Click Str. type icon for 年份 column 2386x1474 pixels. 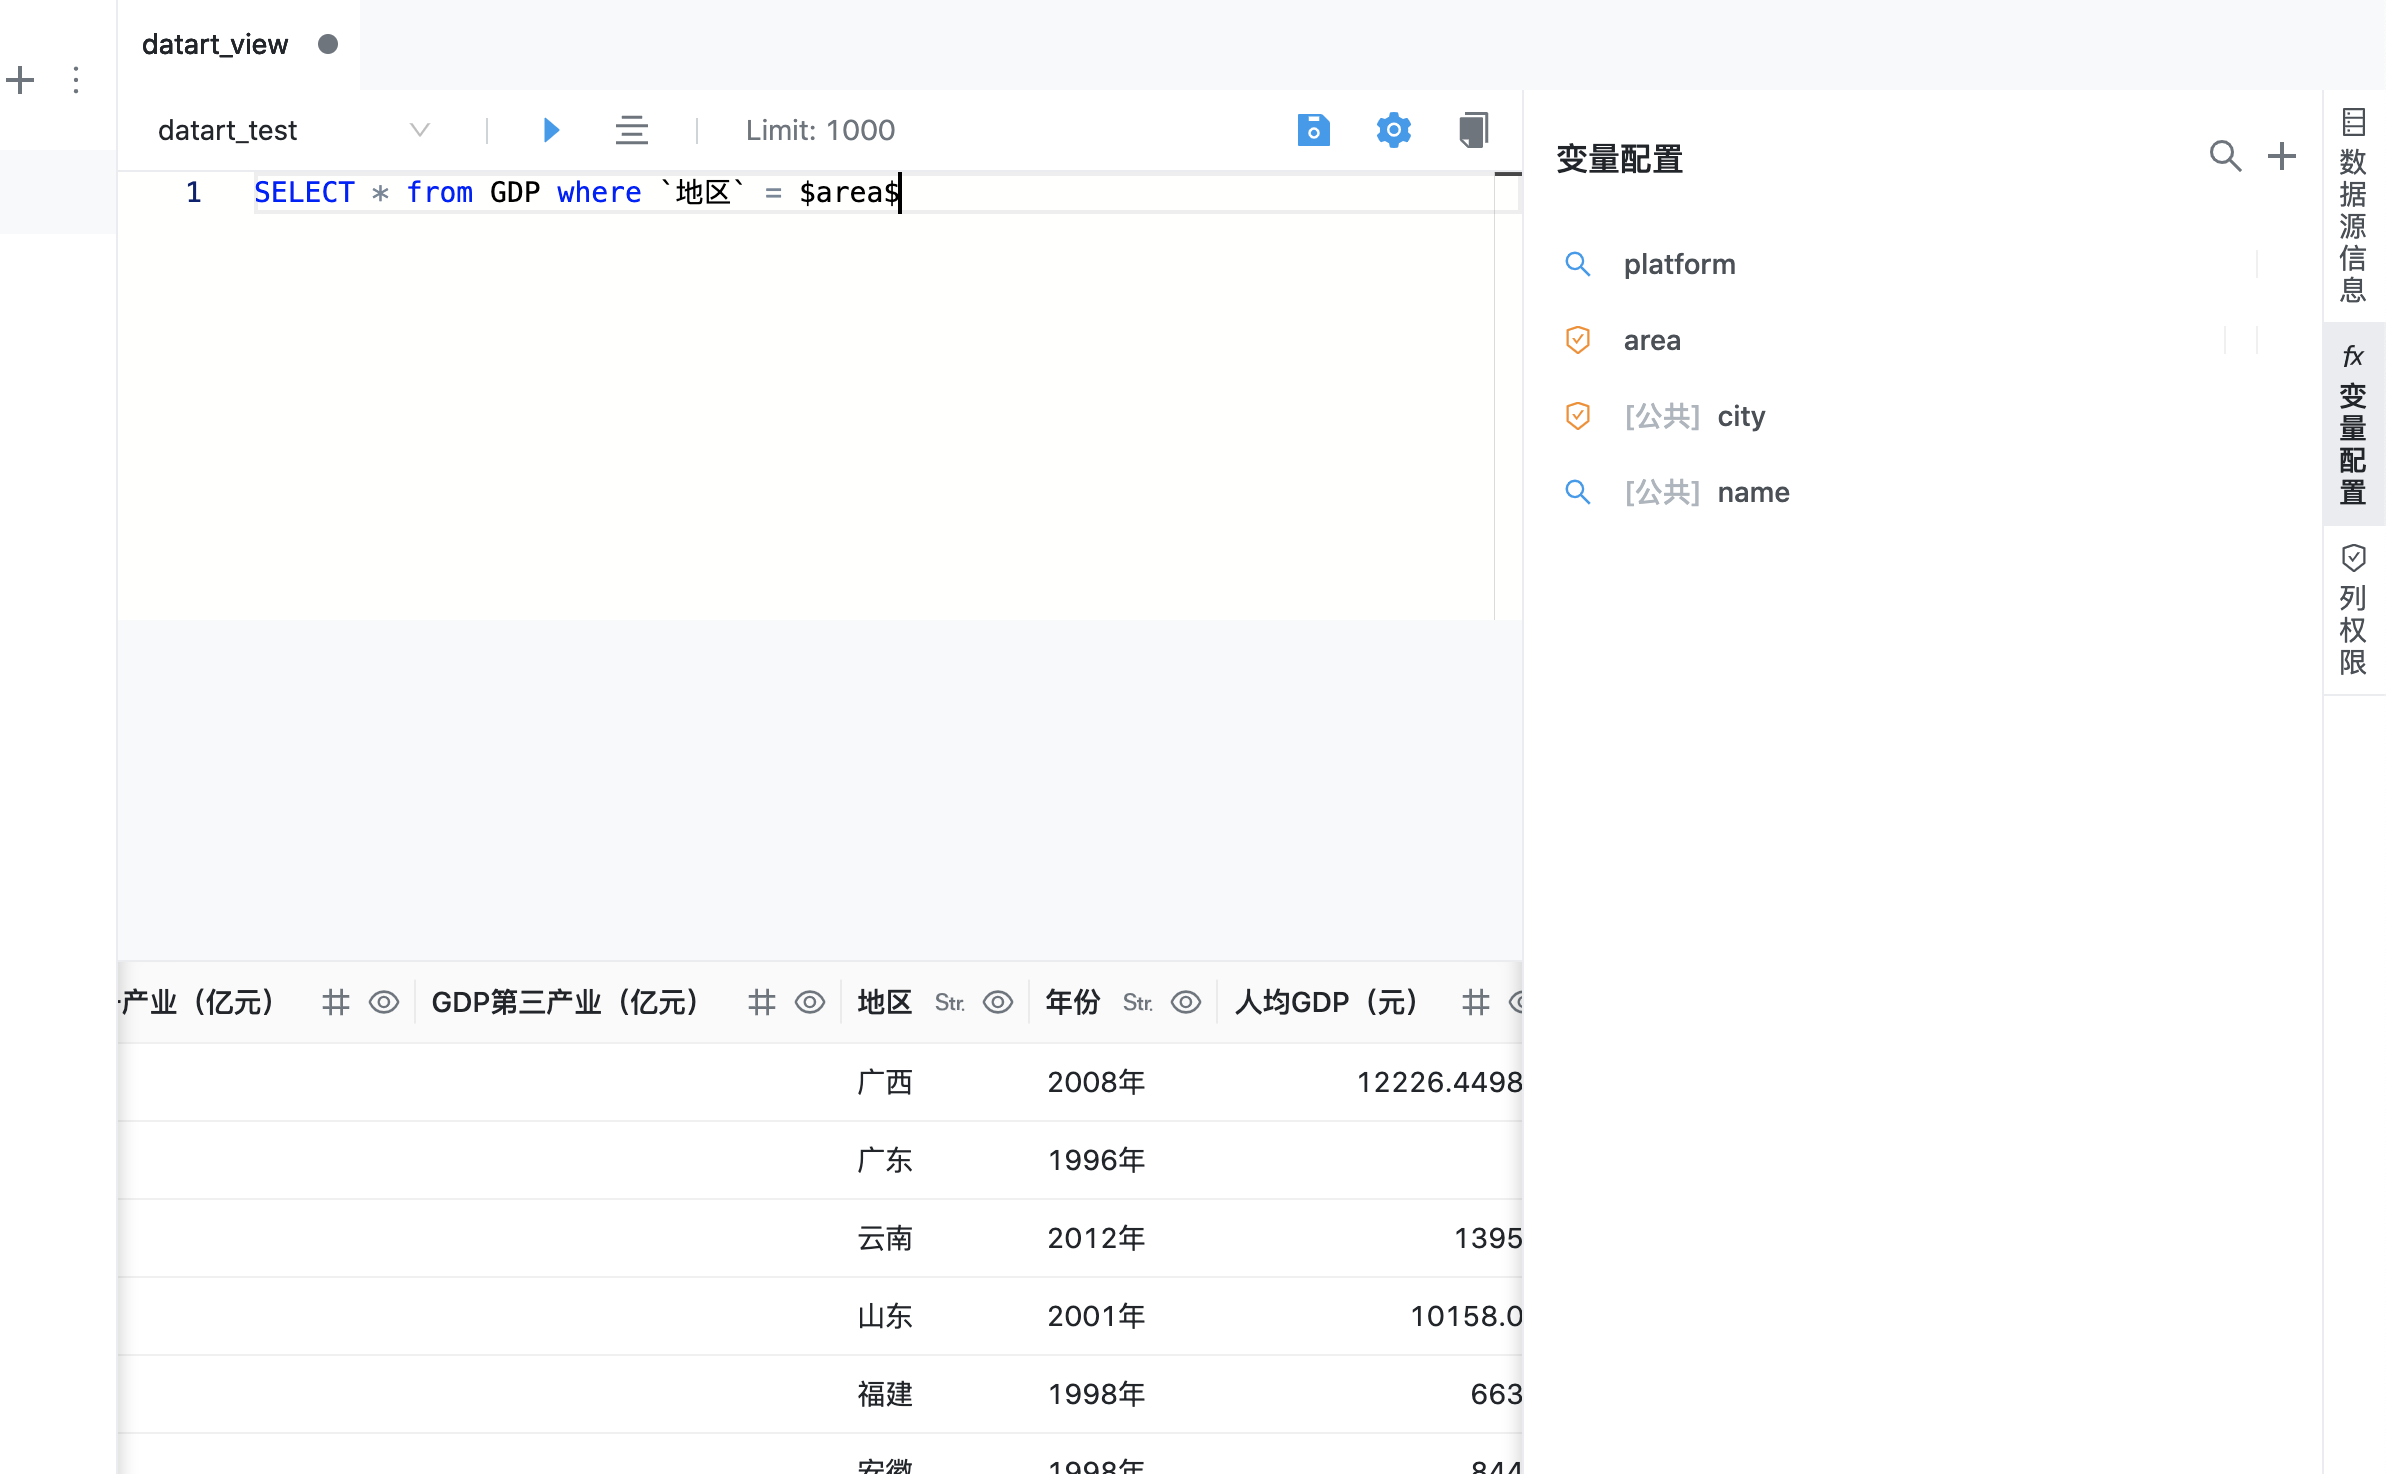(x=1138, y=1002)
